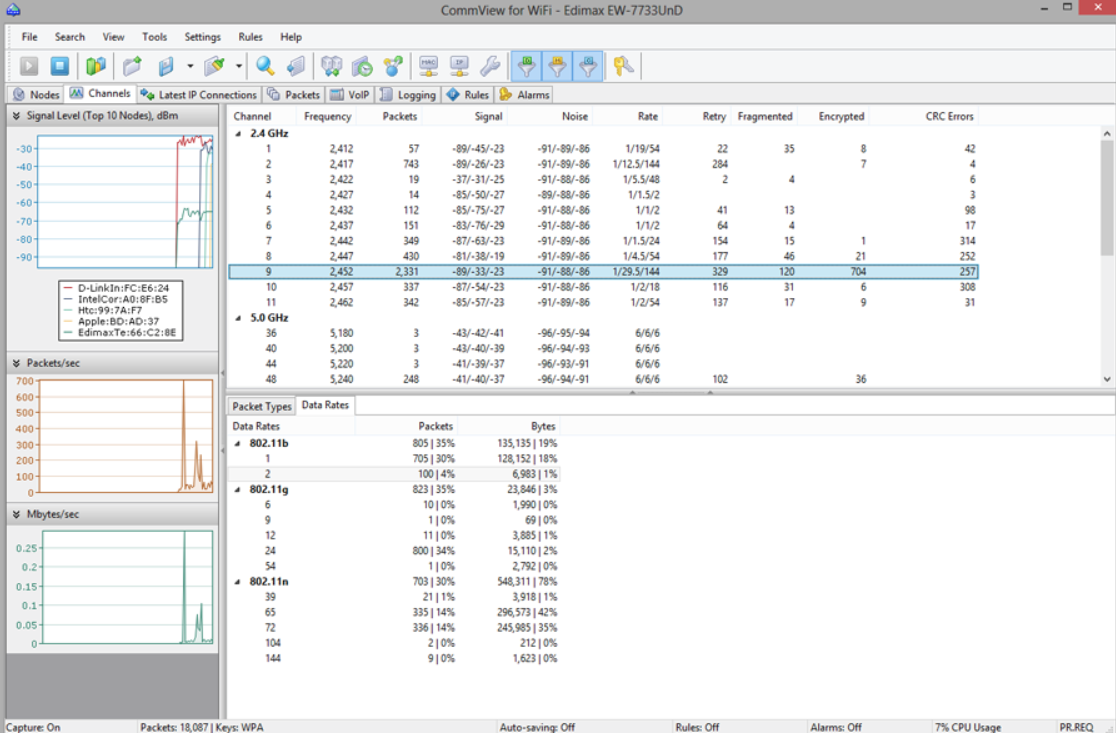Viewport: 1116px width, 733px height.
Task: Open the MAC Aliases toolbar icon
Action: click(429, 66)
